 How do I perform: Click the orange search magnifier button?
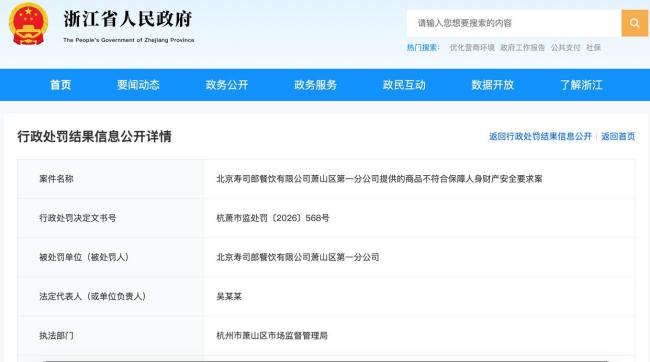point(634,23)
